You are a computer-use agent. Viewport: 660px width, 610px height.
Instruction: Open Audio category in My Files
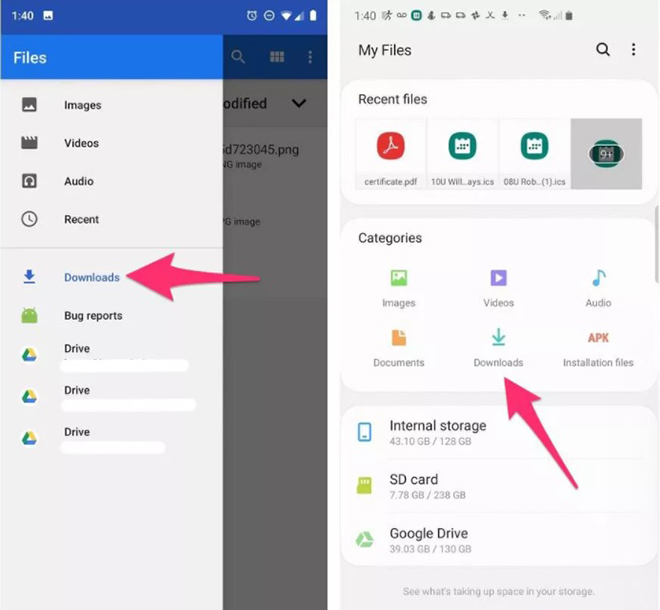[598, 289]
